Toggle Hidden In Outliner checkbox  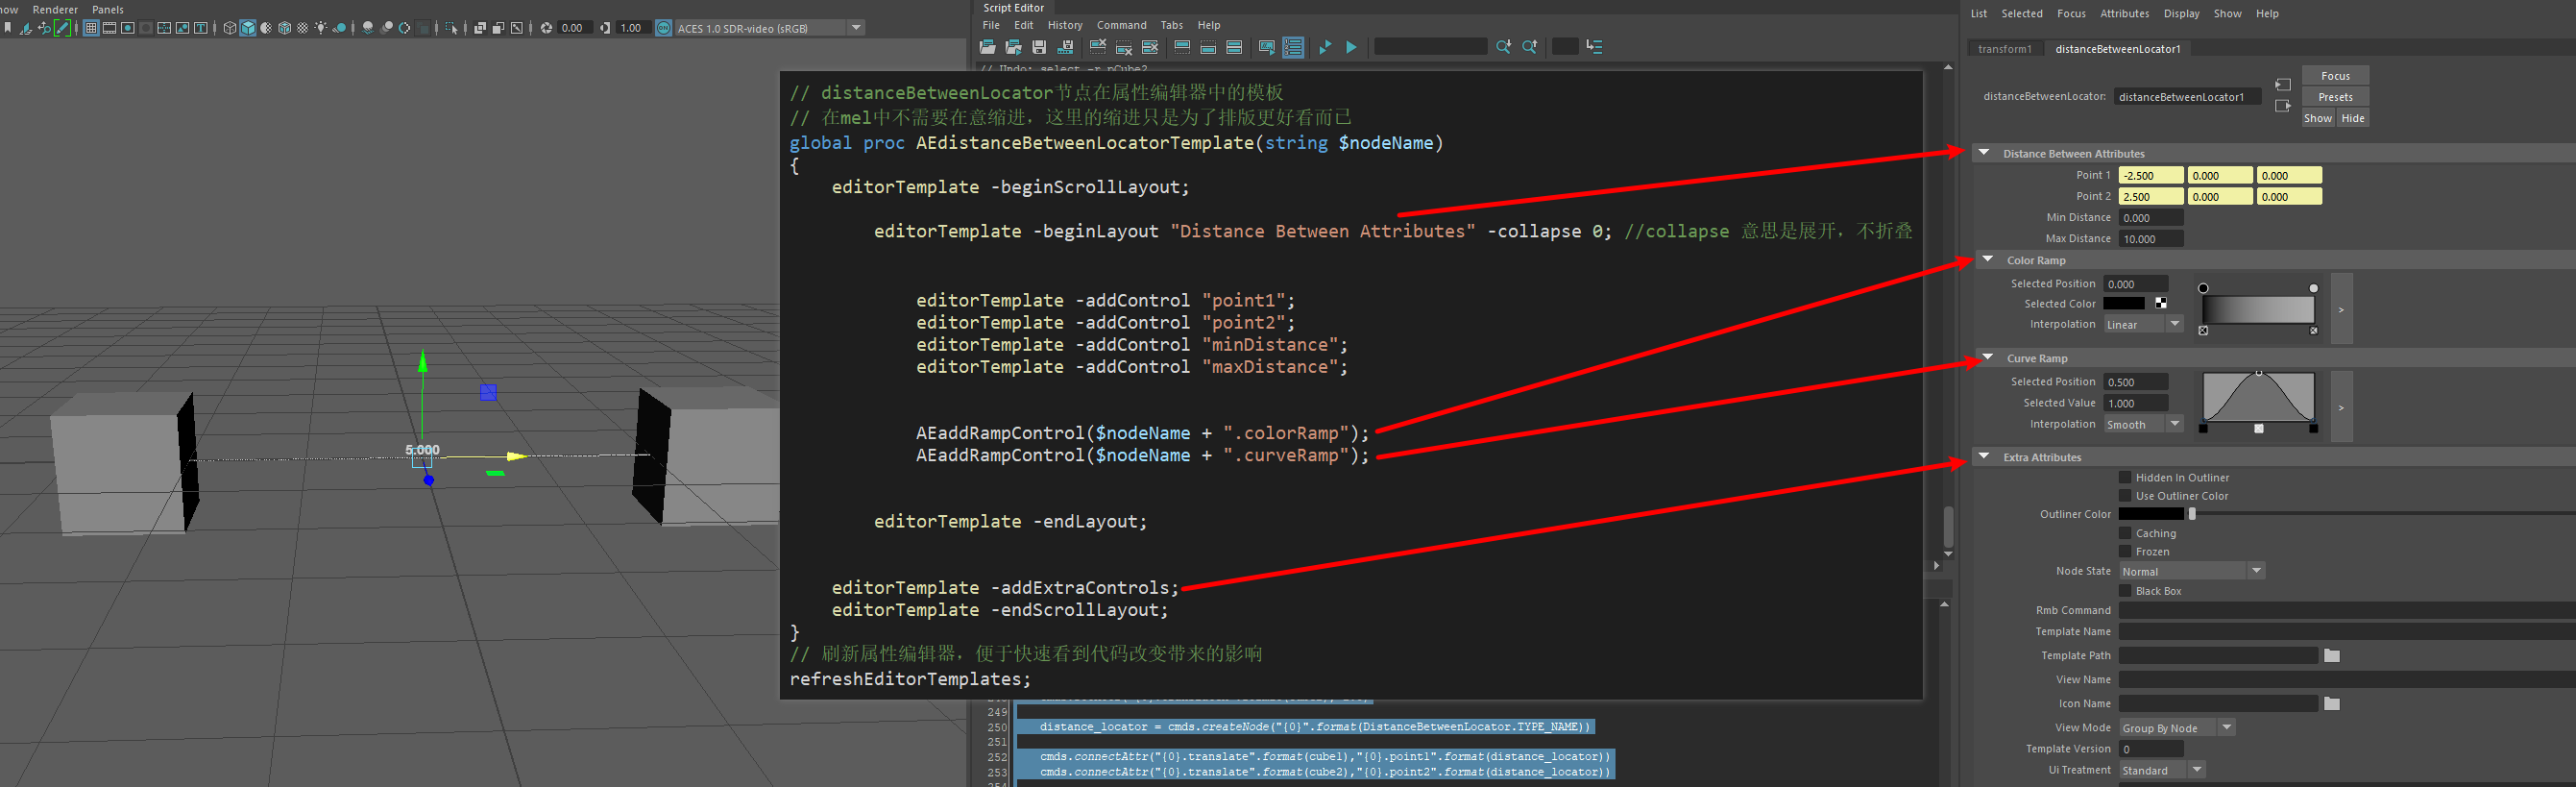pyautogui.click(x=2125, y=478)
